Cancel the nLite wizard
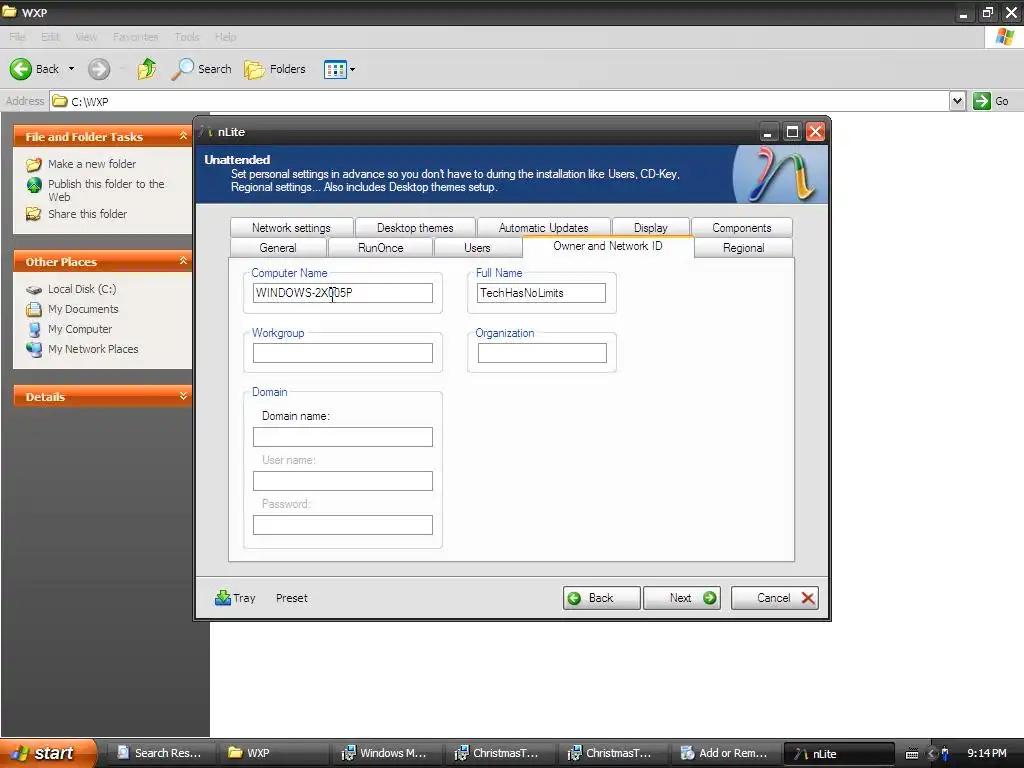The height and width of the screenshot is (768, 1024). point(775,598)
